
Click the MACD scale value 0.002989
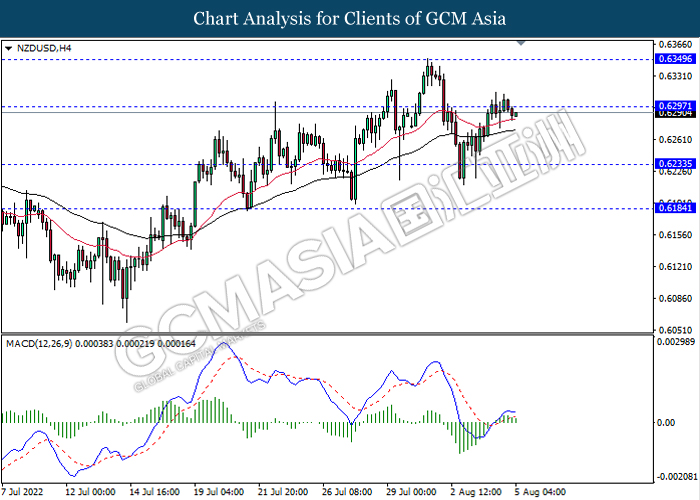tap(676, 342)
